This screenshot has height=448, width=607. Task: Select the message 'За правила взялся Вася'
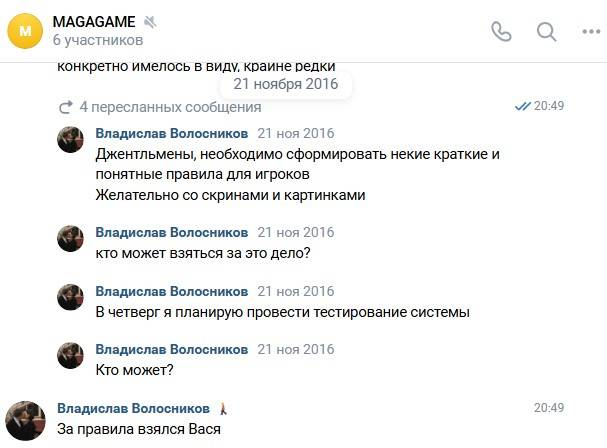[139, 429]
